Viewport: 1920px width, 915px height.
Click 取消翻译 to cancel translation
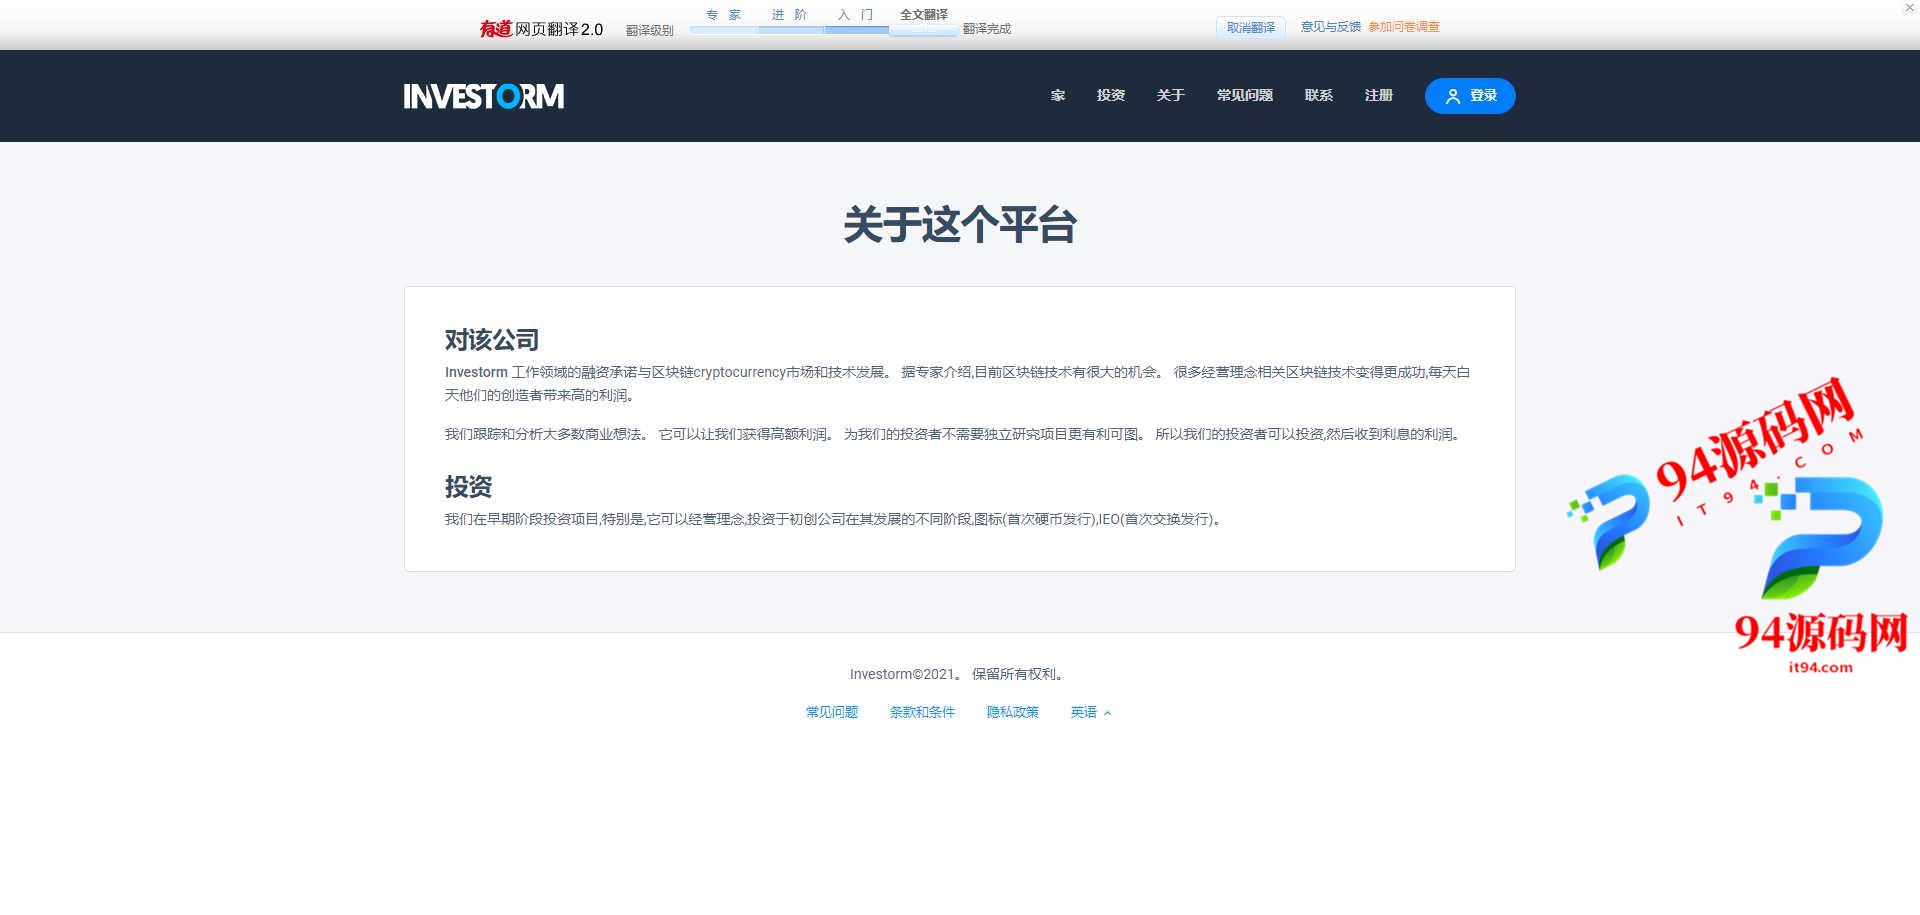[1251, 28]
